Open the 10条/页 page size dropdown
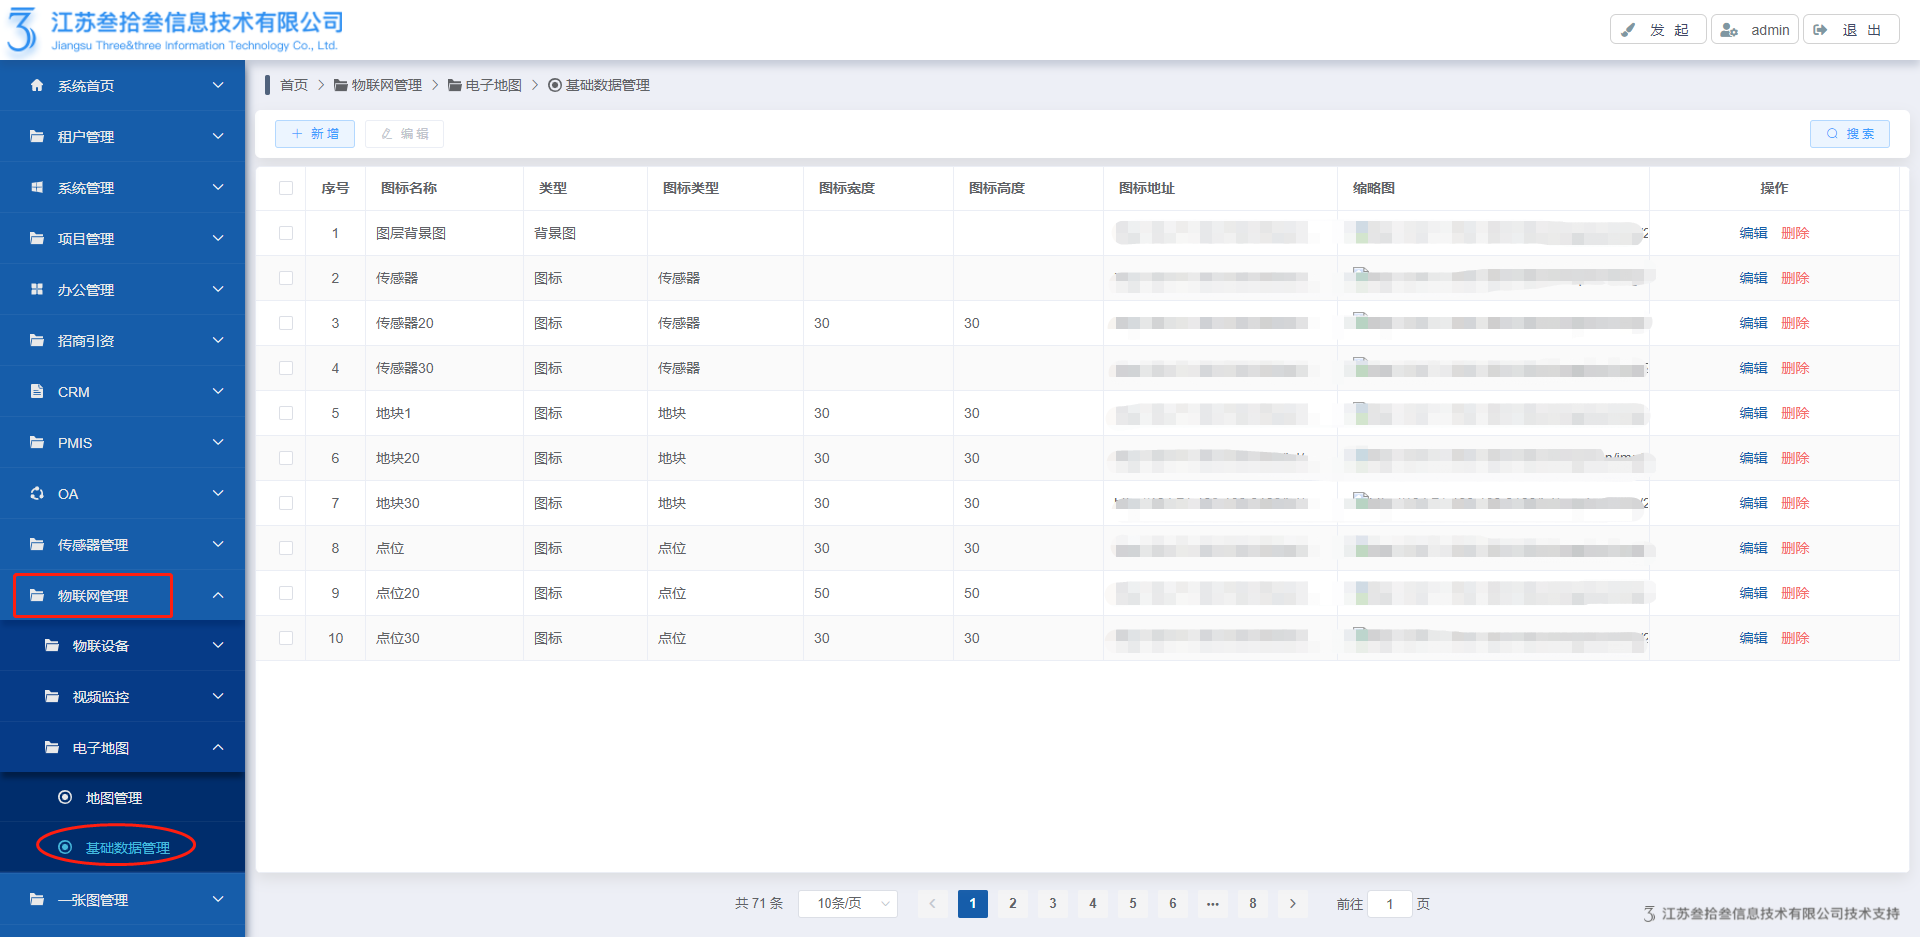 [848, 904]
